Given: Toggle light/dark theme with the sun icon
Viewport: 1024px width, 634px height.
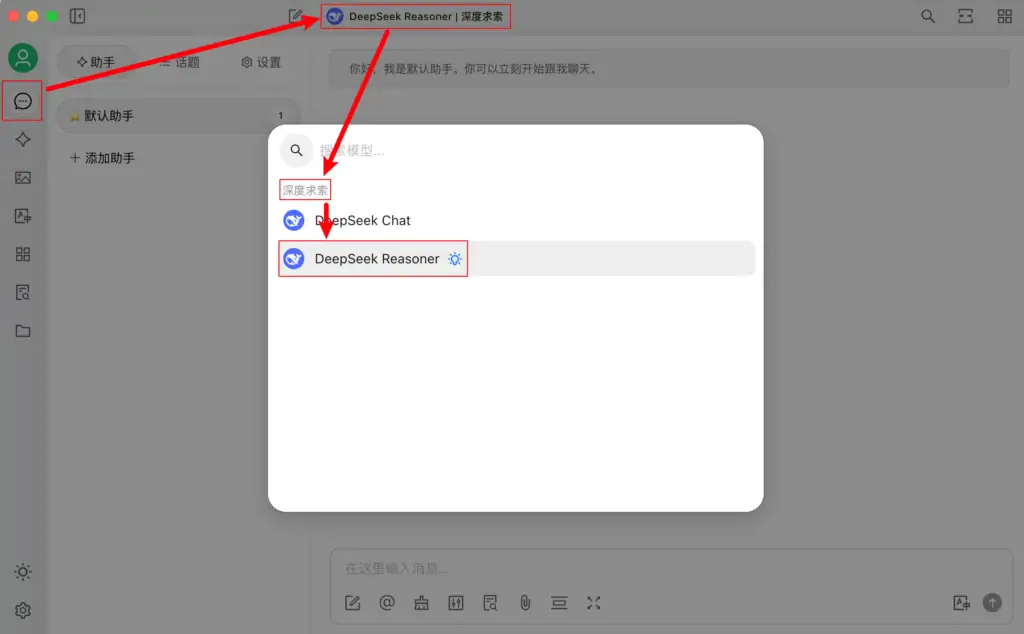Looking at the screenshot, I should [x=22, y=571].
